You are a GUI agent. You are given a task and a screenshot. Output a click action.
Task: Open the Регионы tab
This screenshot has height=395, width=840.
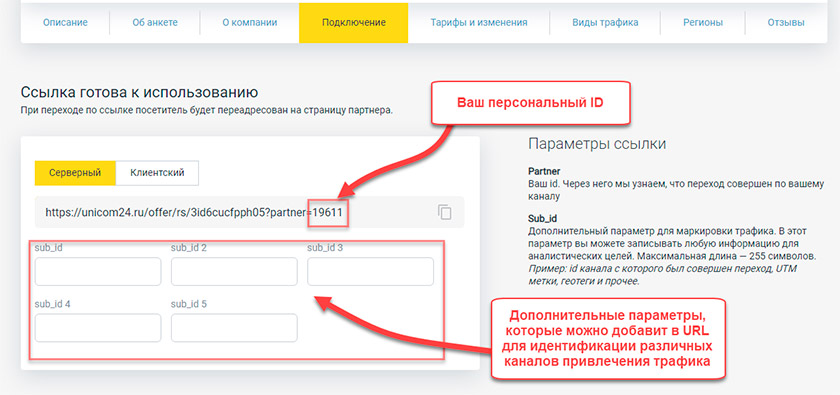[703, 23]
